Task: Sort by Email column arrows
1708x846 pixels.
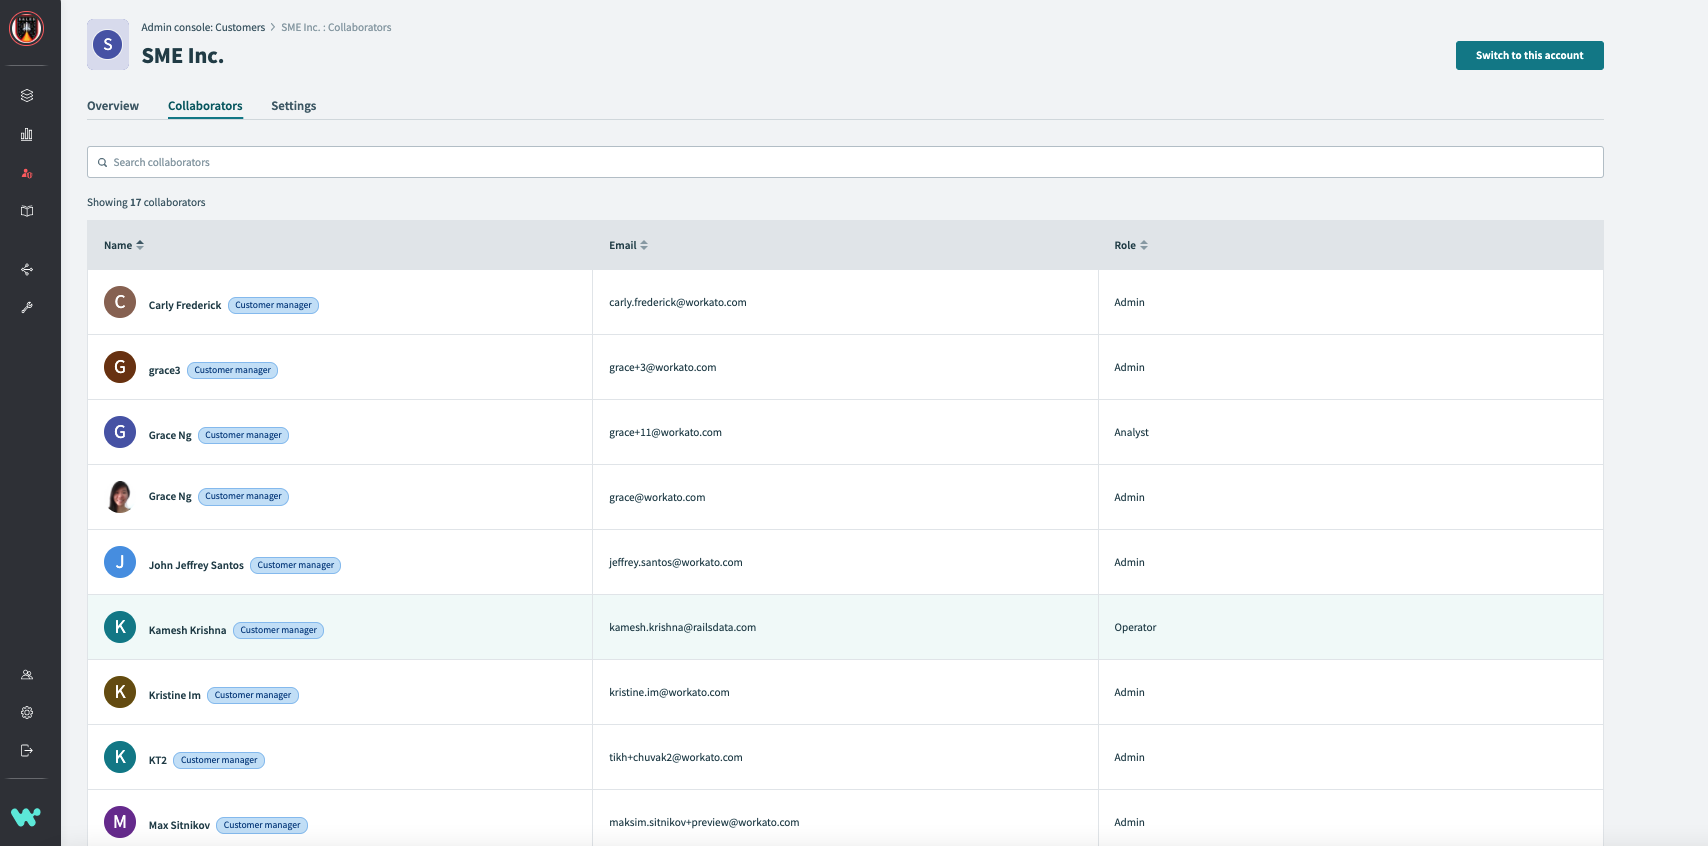Action: (644, 245)
